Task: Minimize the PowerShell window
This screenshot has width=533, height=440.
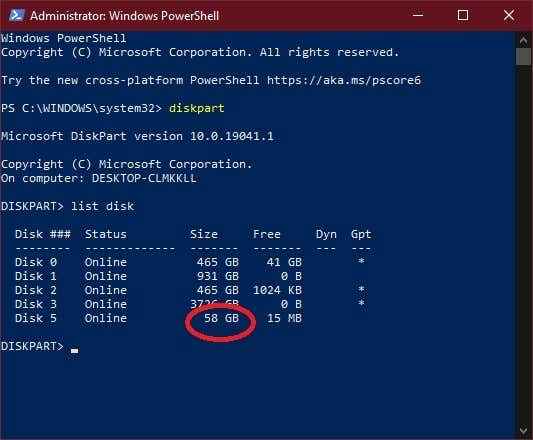Action: 418,15
